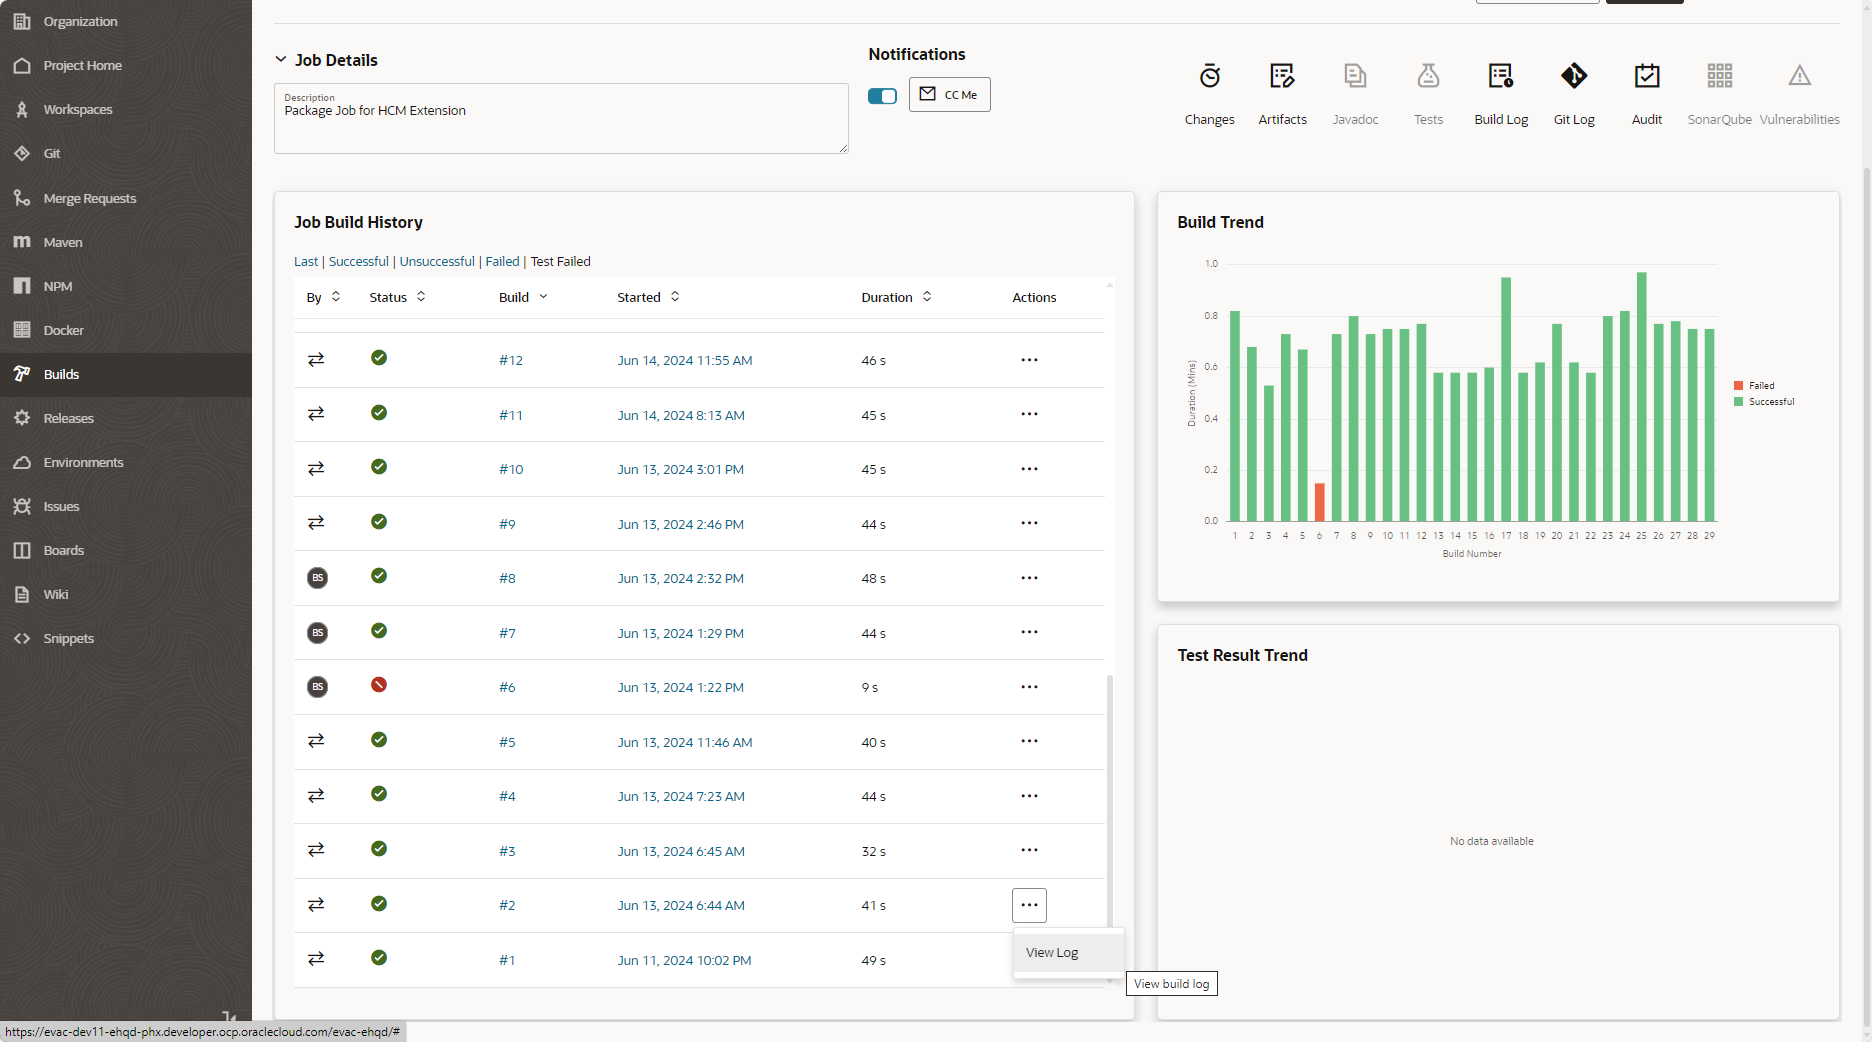Toggle the notifications switch
This screenshot has height=1042, width=1872.
pyautogui.click(x=882, y=96)
